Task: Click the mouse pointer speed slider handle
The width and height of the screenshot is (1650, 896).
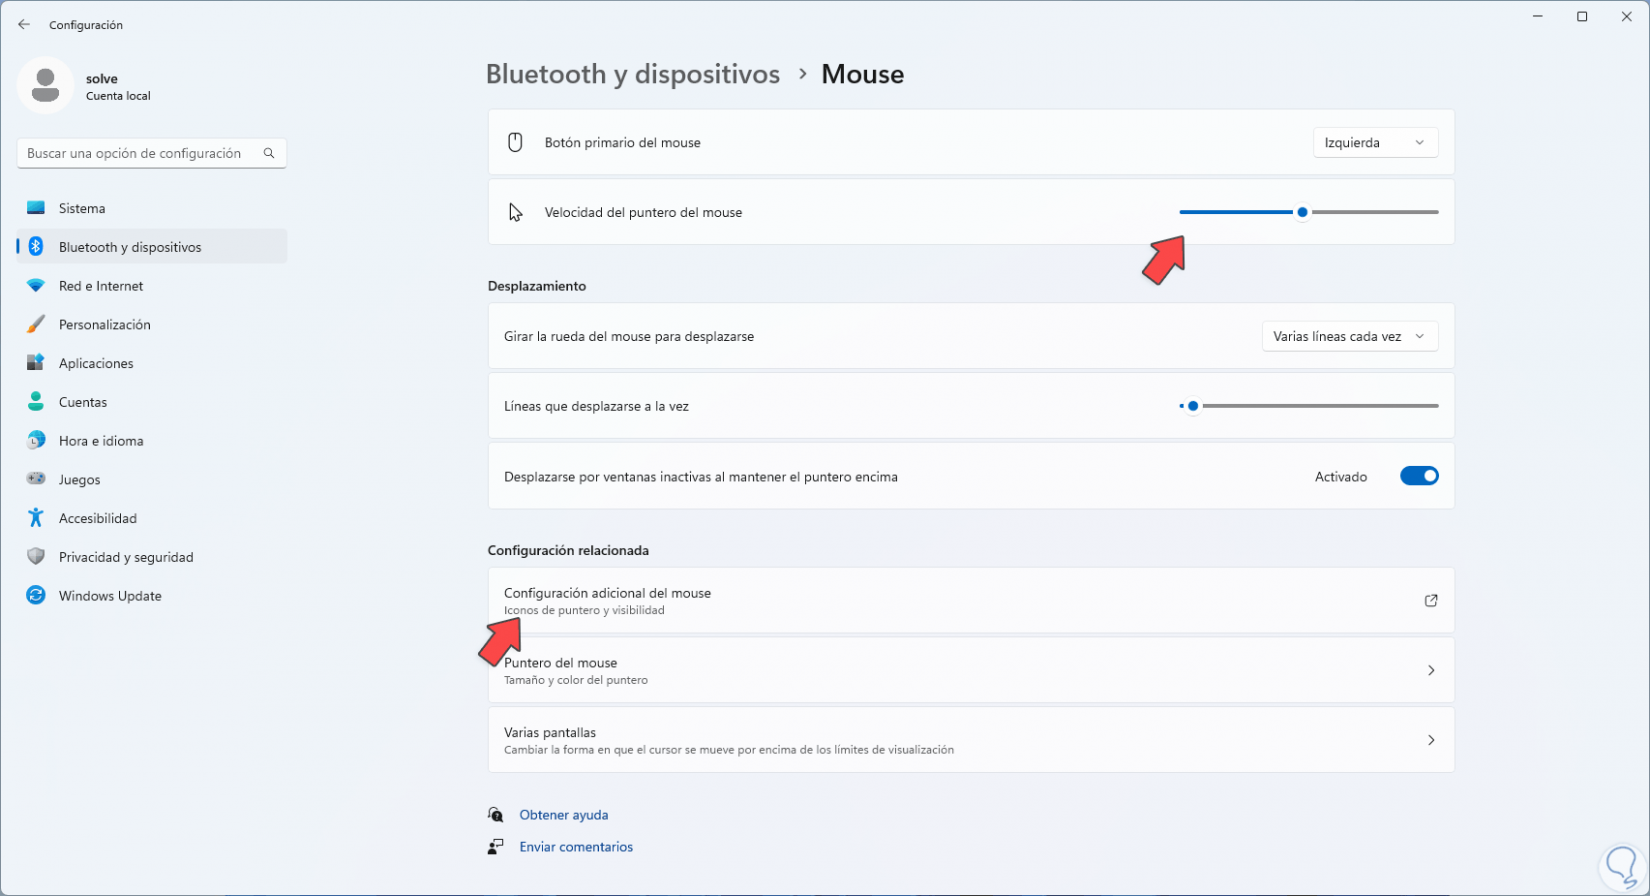Action: click(1302, 212)
